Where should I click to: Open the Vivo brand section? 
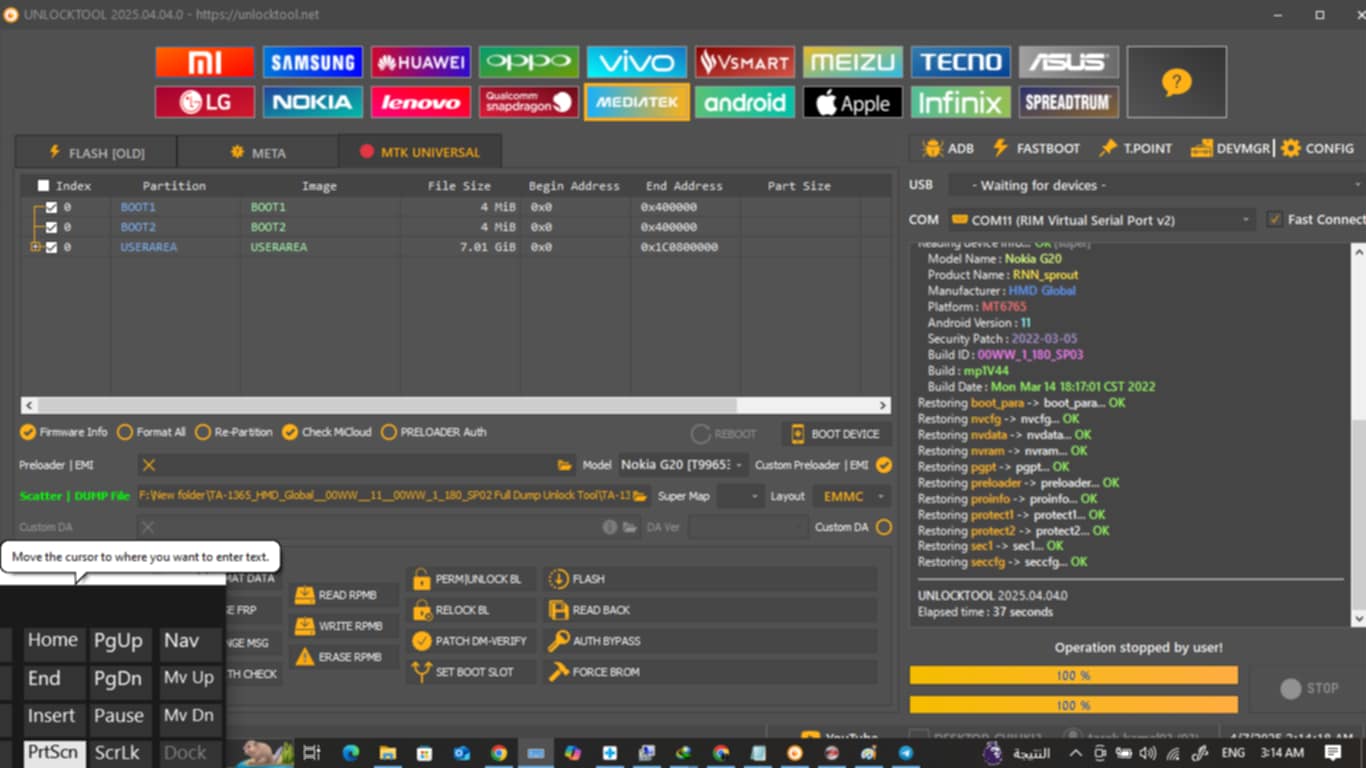pyautogui.click(x=637, y=62)
